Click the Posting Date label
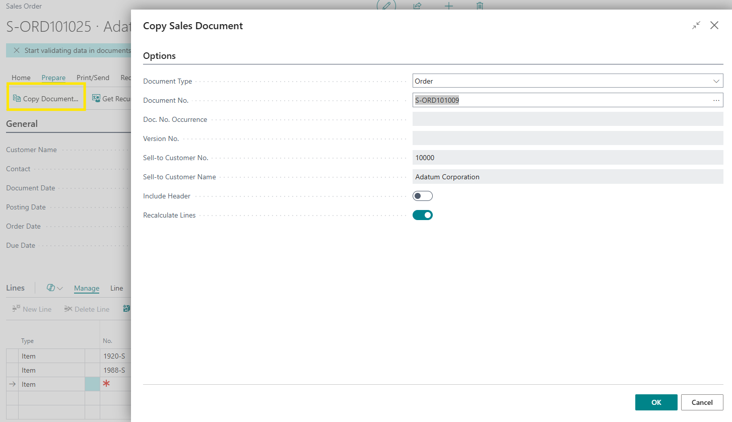 (26, 207)
